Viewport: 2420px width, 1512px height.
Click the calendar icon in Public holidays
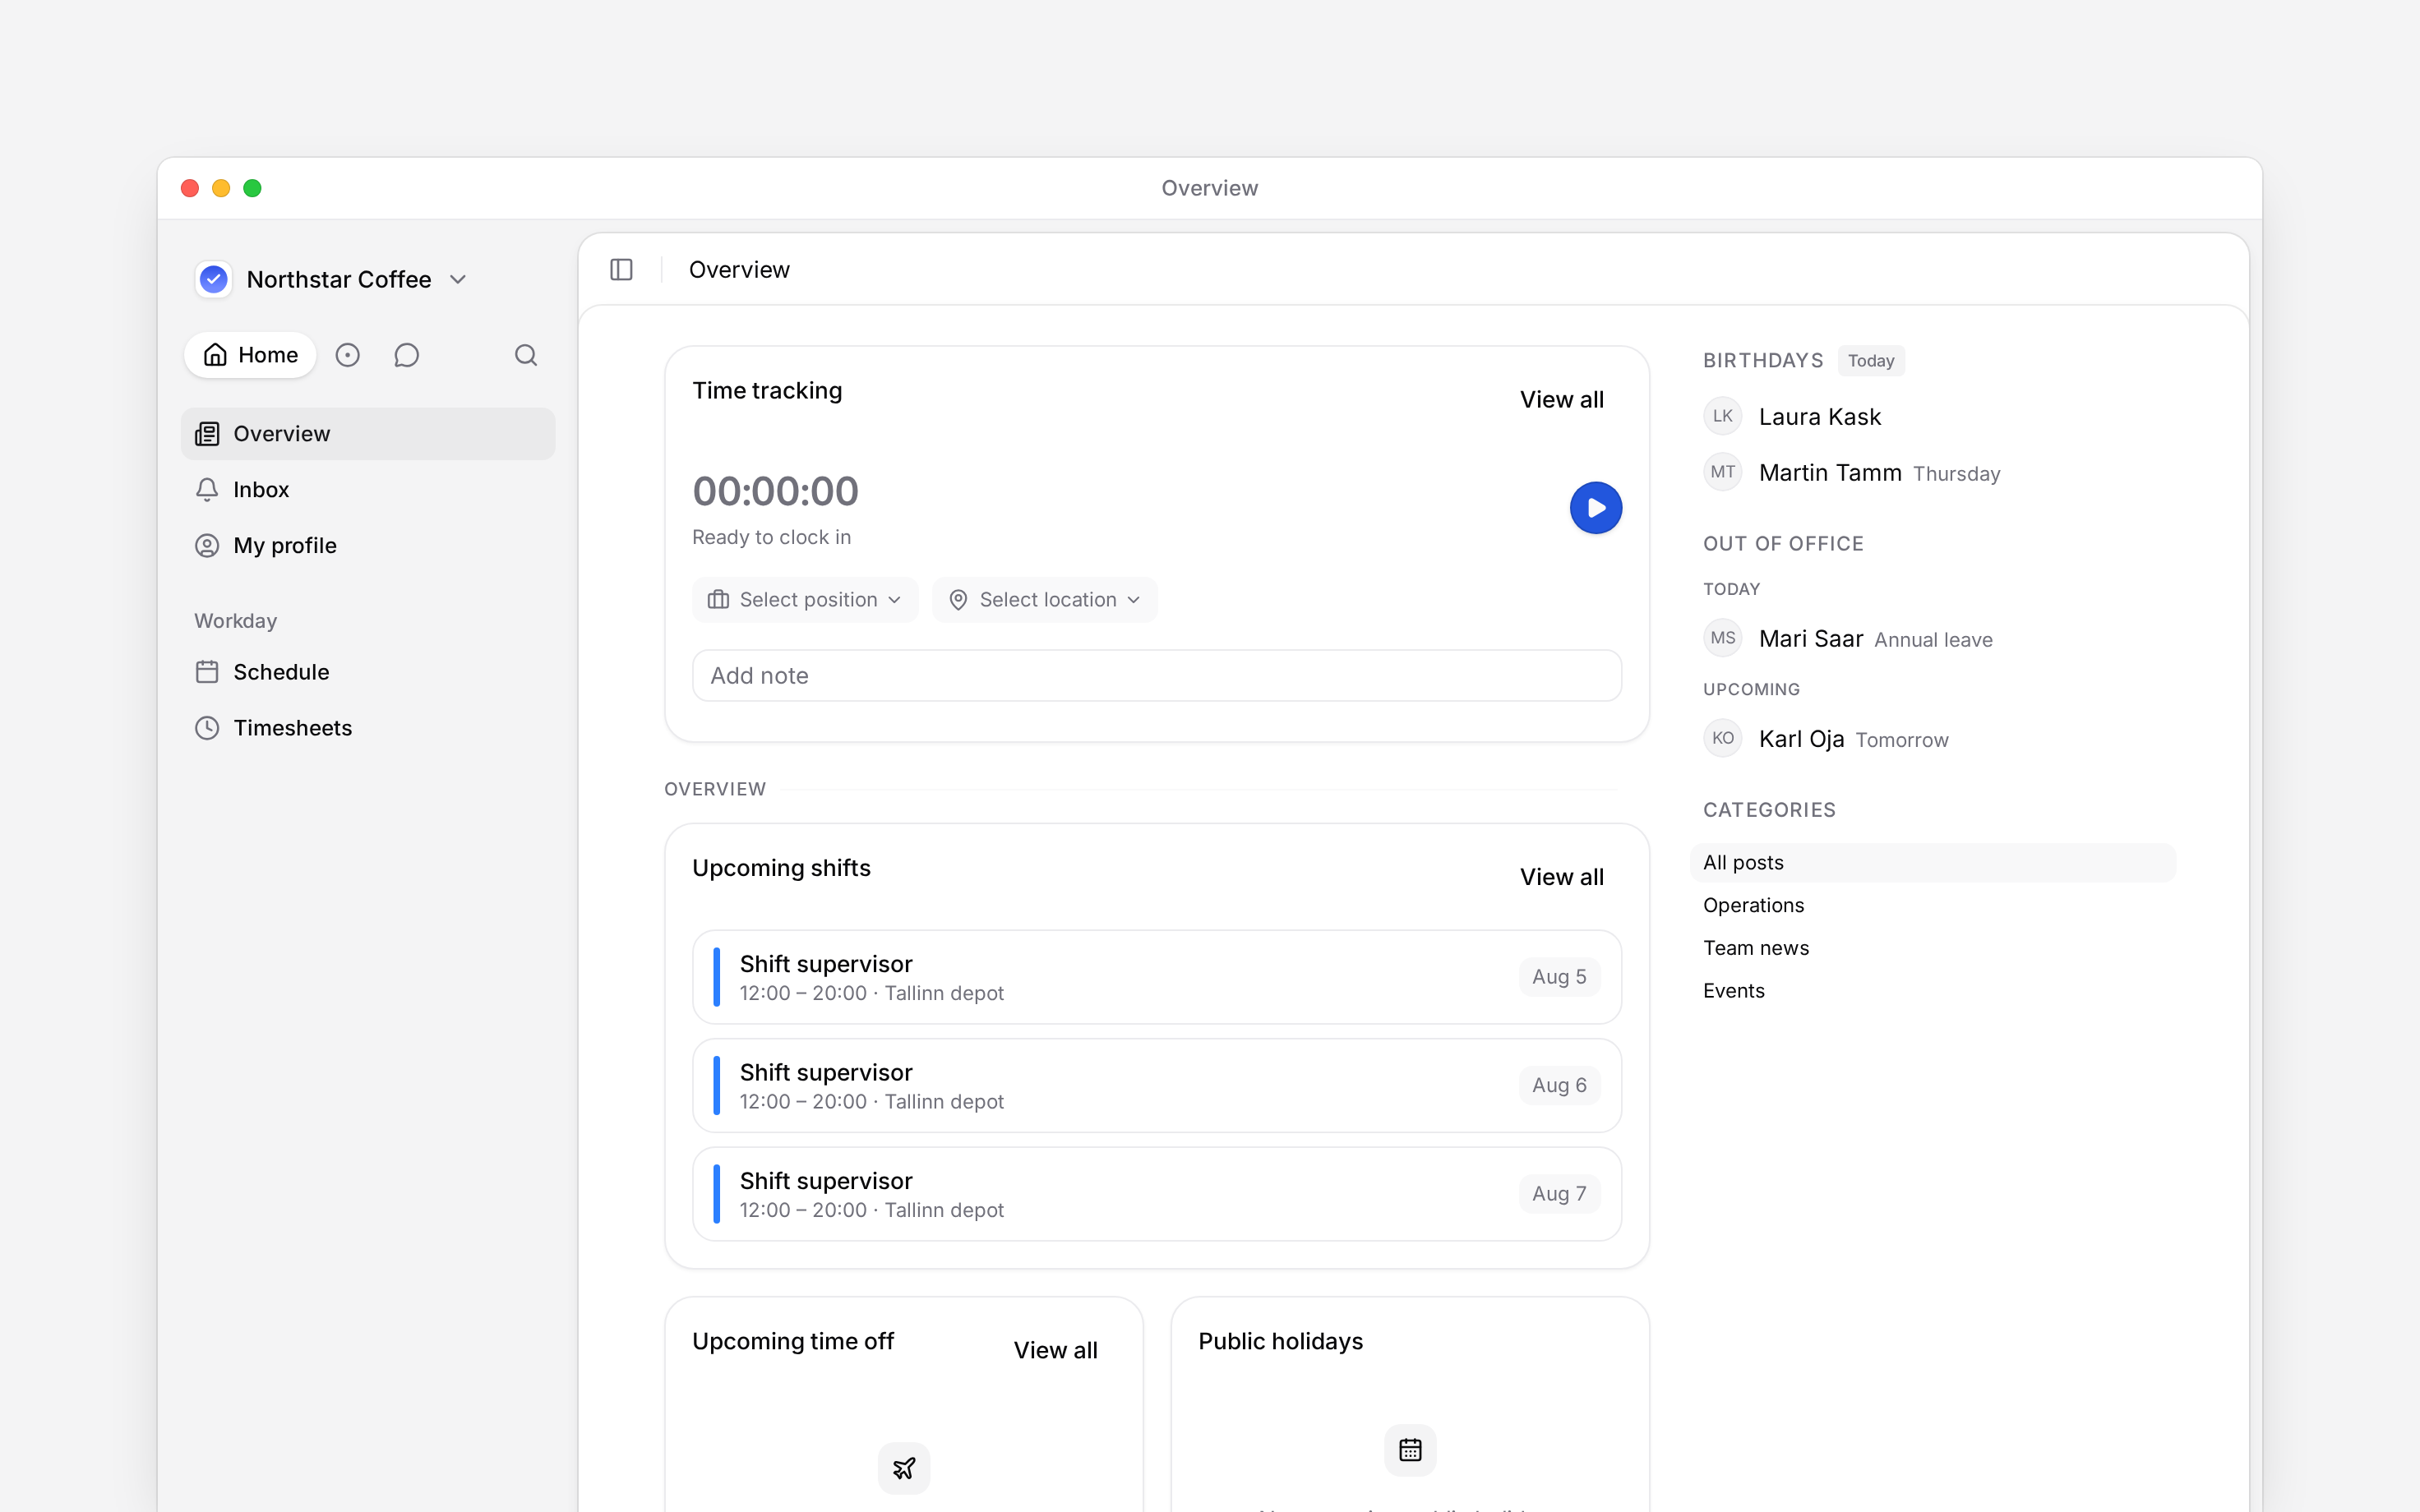point(1410,1449)
